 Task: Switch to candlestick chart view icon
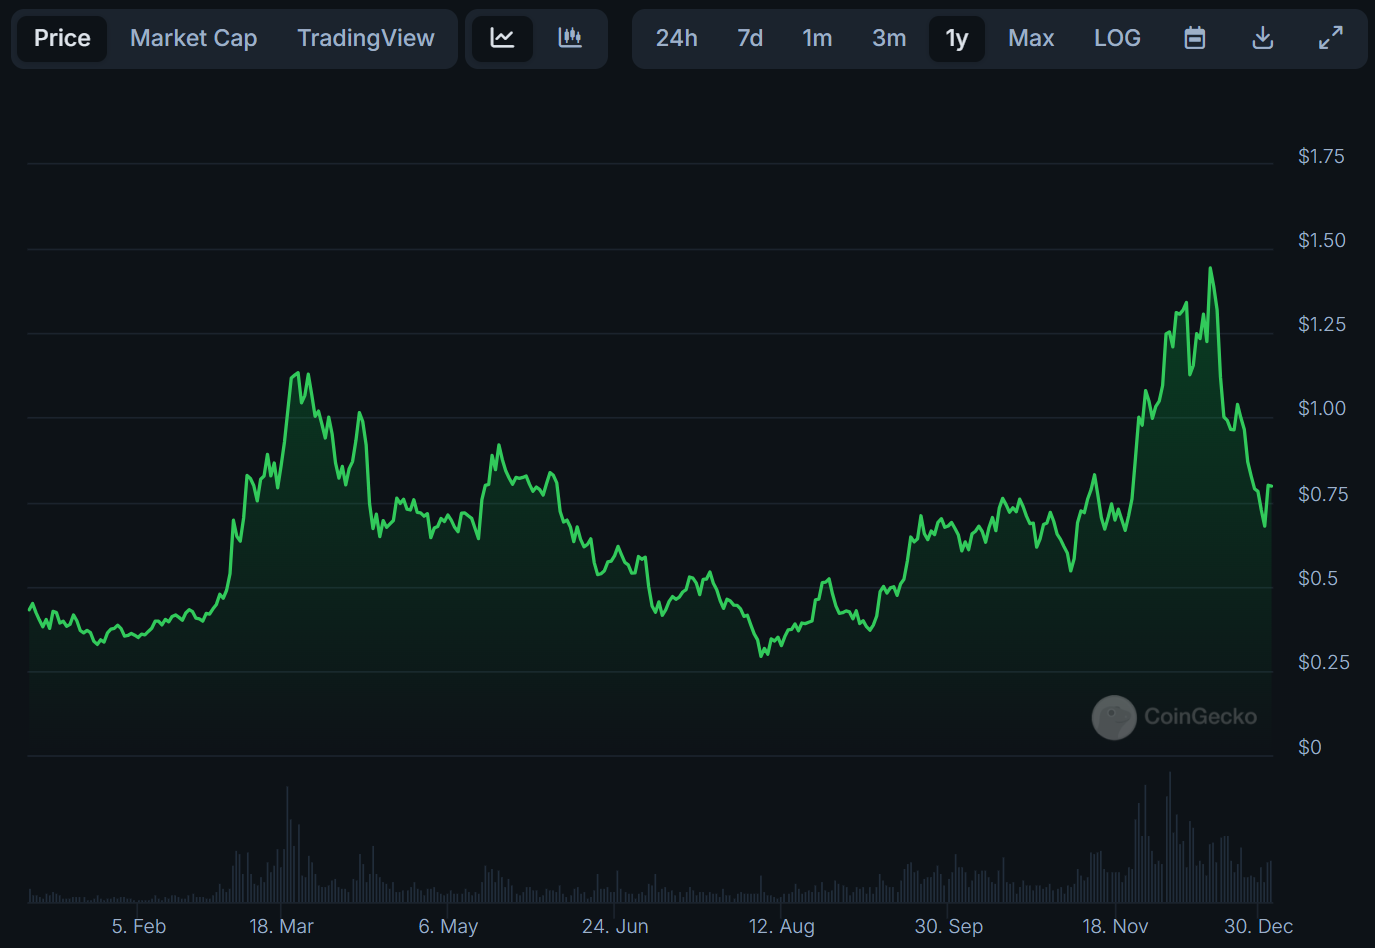click(x=570, y=38)
